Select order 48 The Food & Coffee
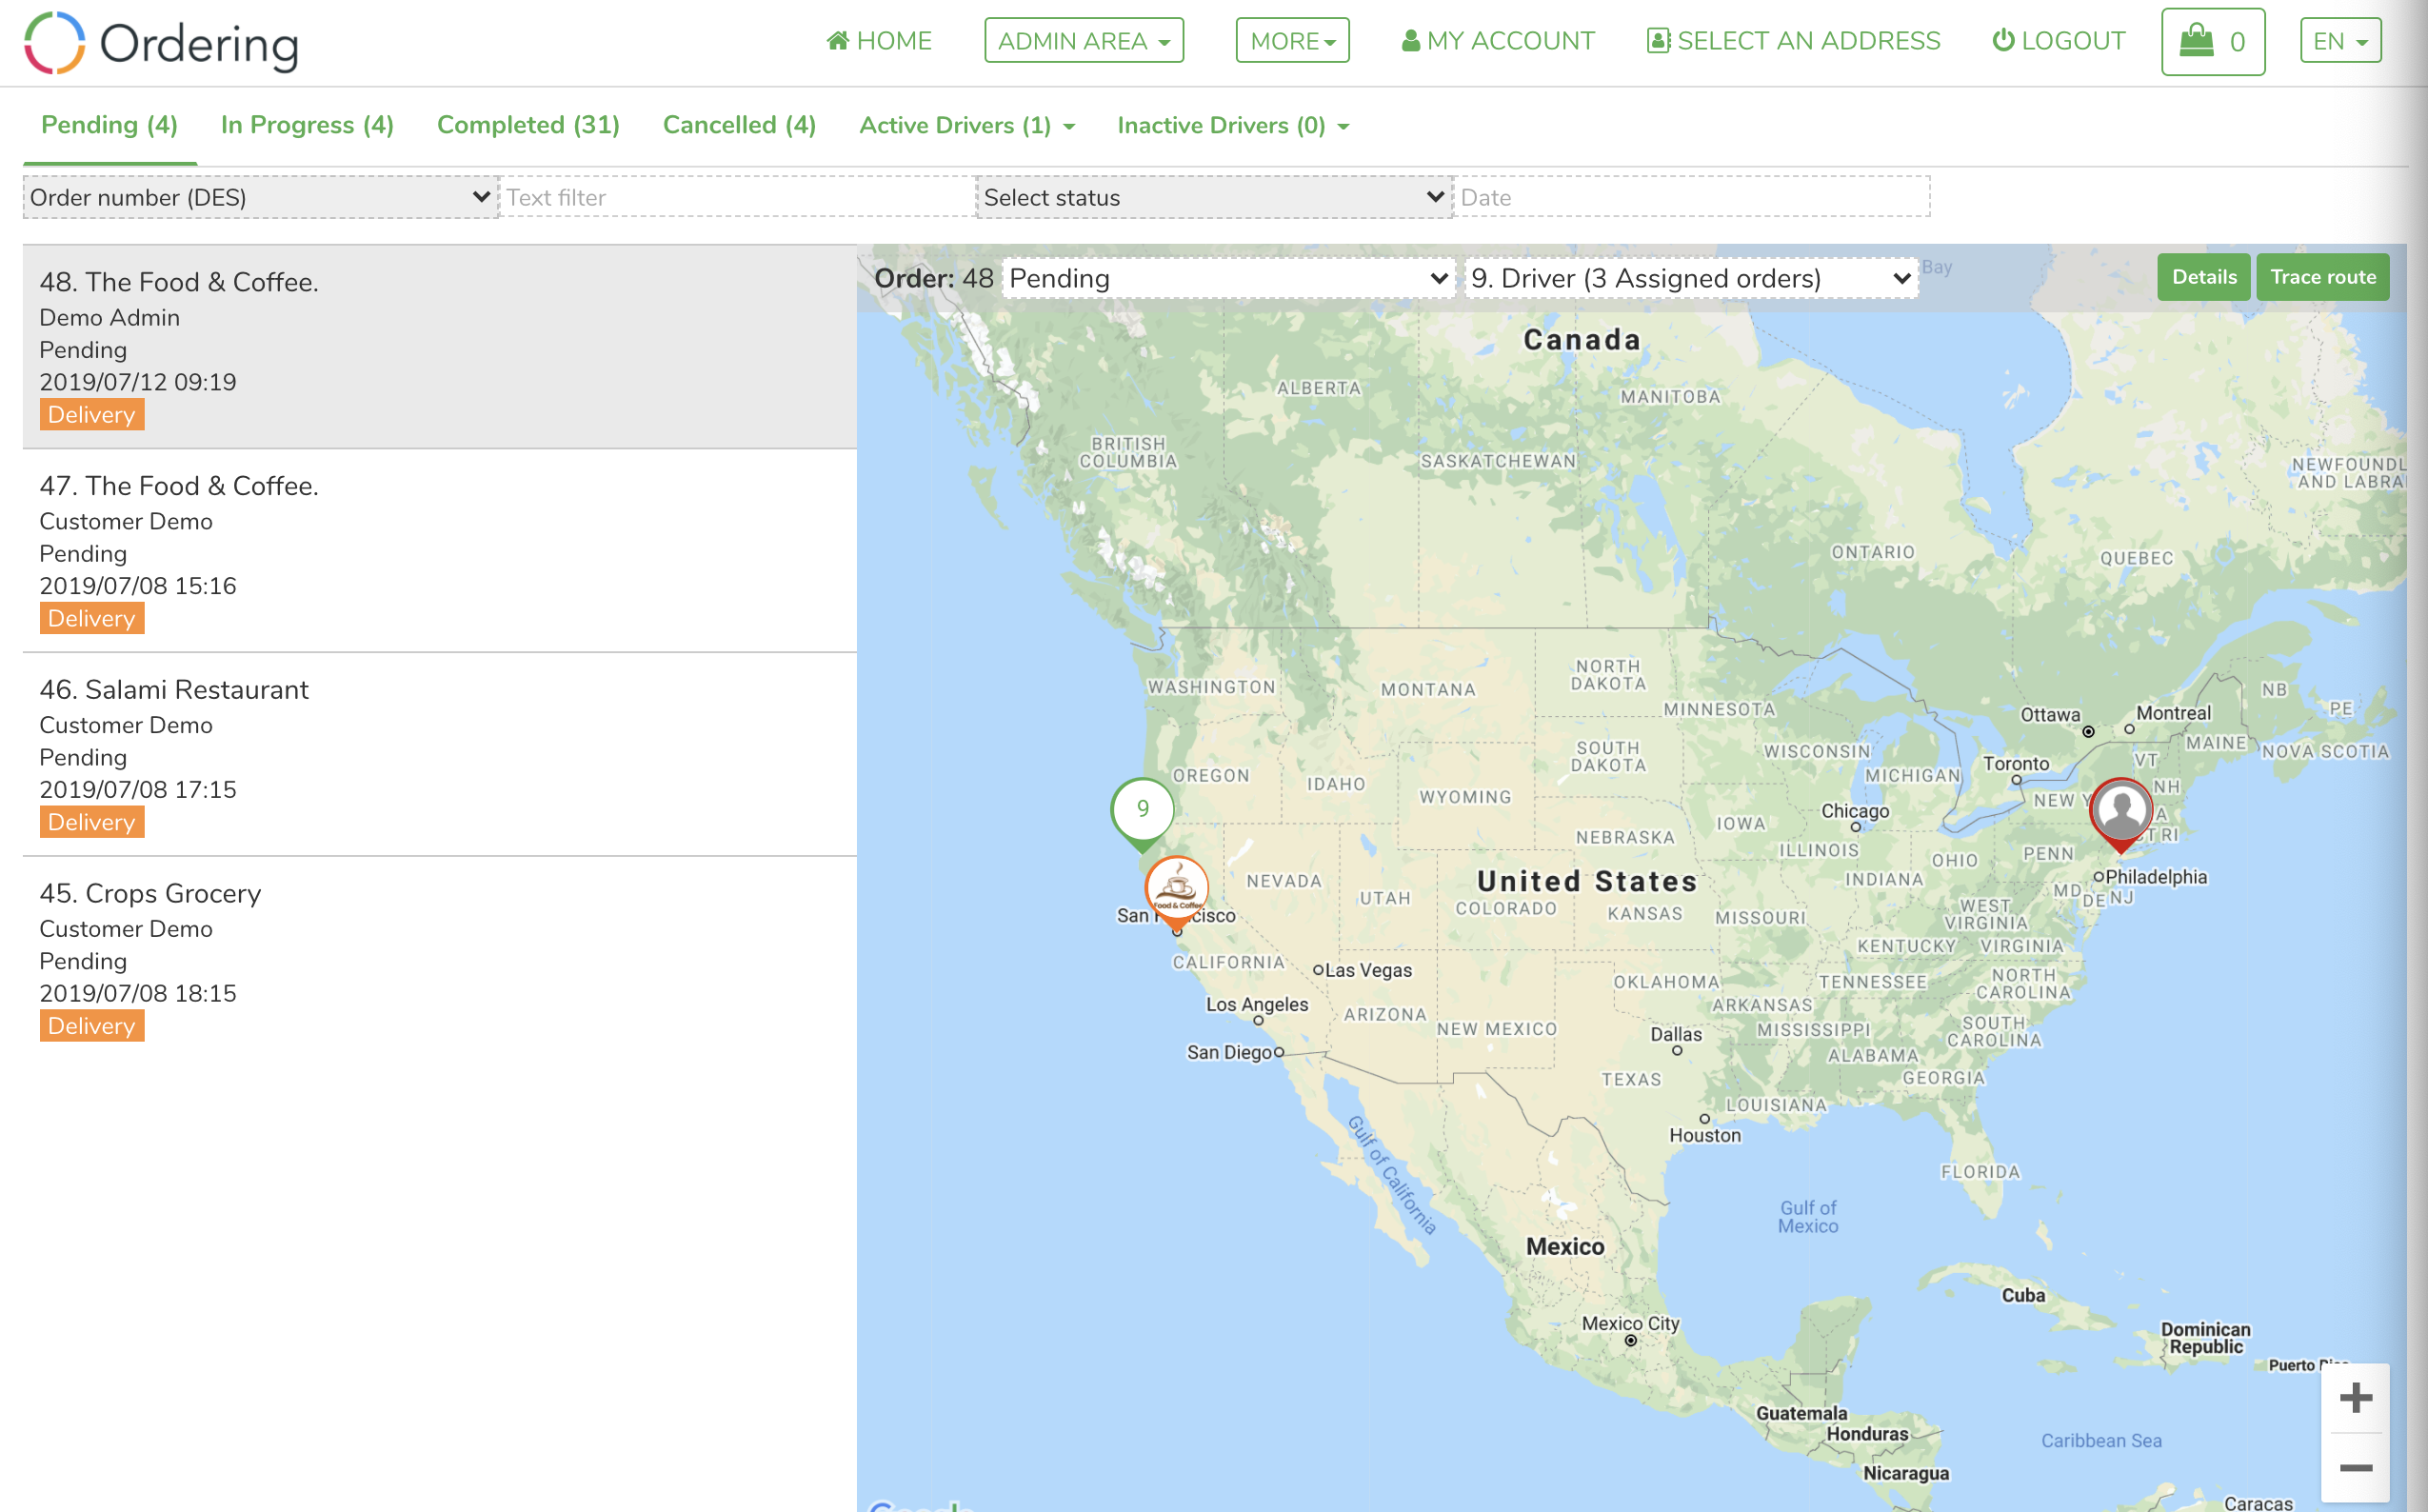 click(440, 347)
